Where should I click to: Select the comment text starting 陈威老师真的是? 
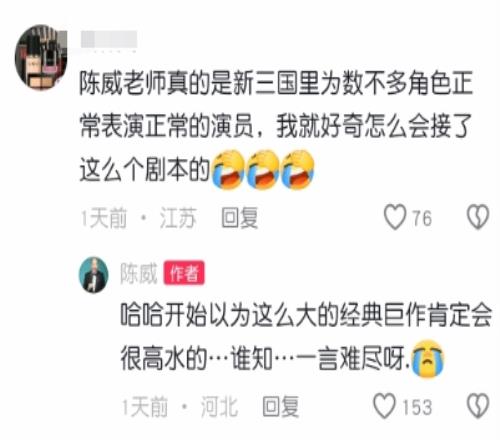point(276,127)
